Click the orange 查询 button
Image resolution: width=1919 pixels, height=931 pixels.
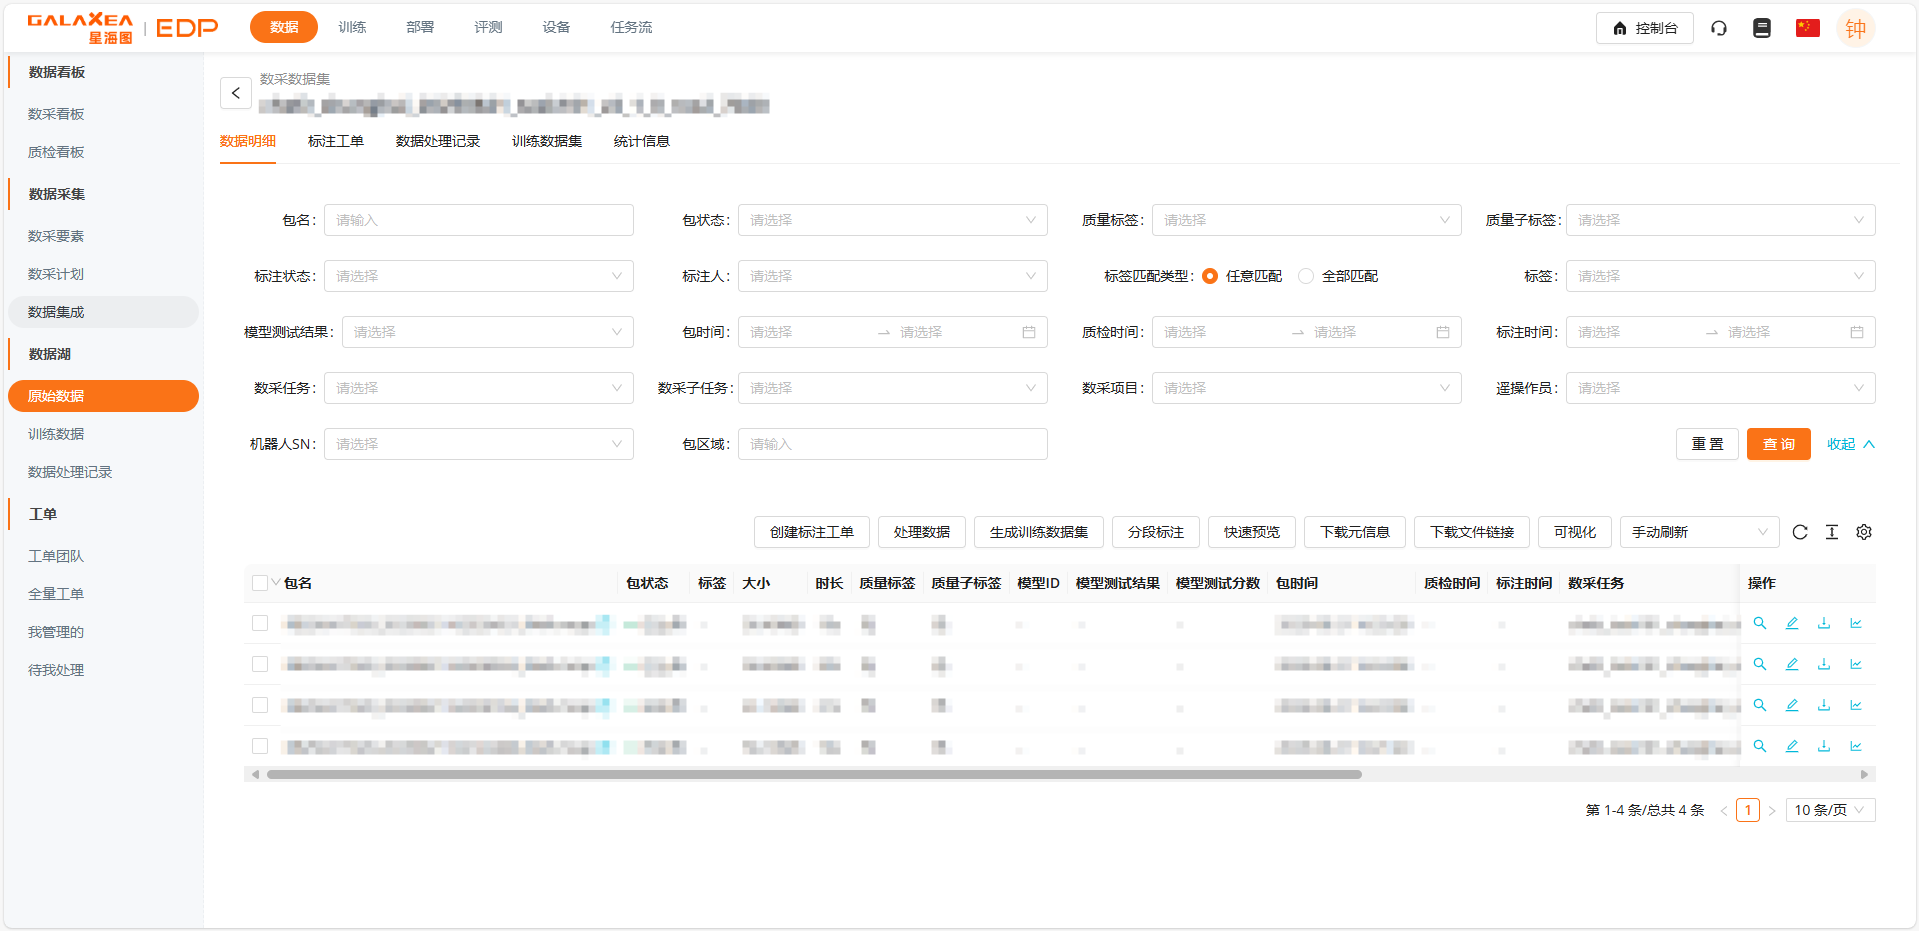point(1778,444)
